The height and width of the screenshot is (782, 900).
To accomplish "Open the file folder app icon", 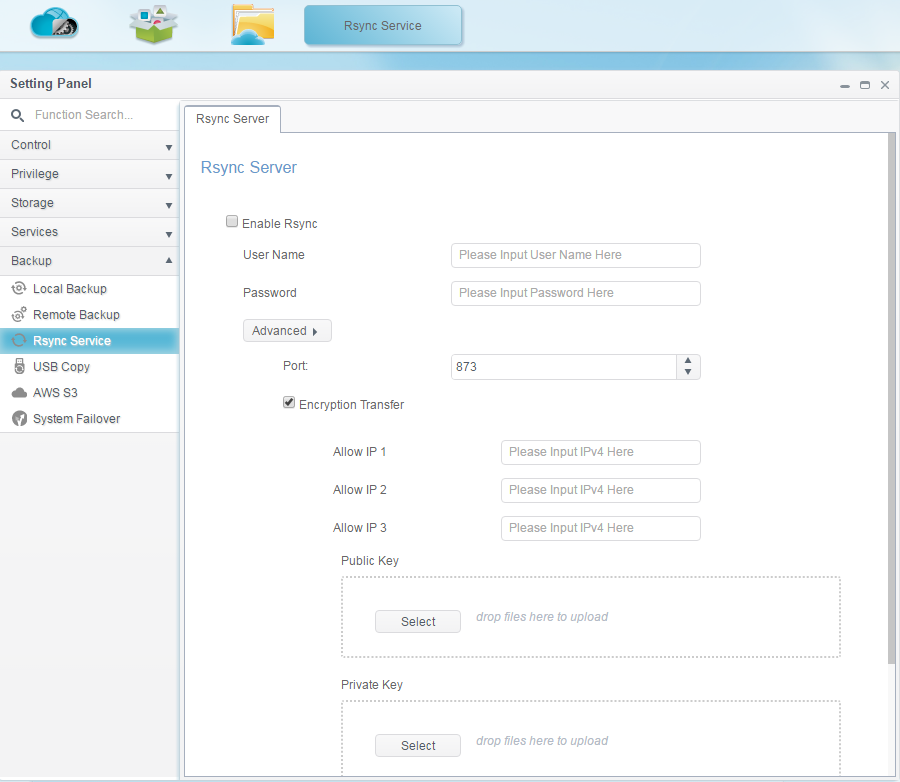I will point(252,25).
